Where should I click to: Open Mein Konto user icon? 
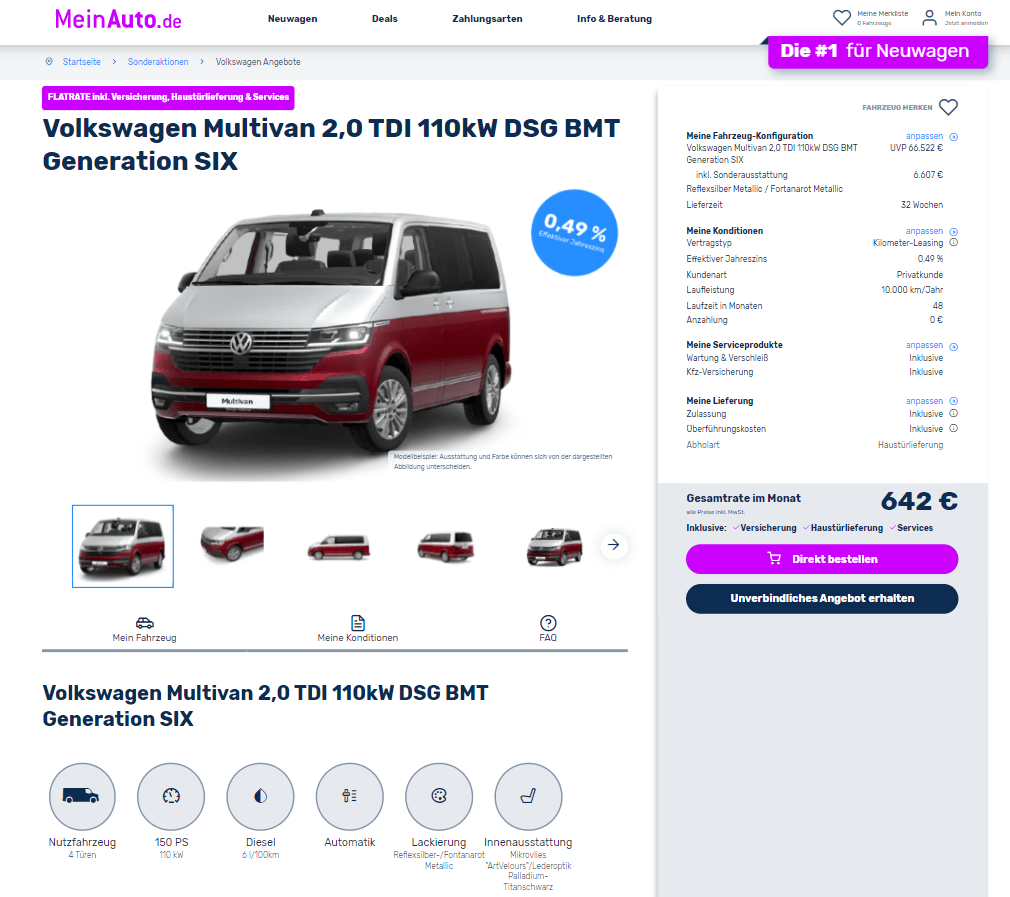pos(929,17)
